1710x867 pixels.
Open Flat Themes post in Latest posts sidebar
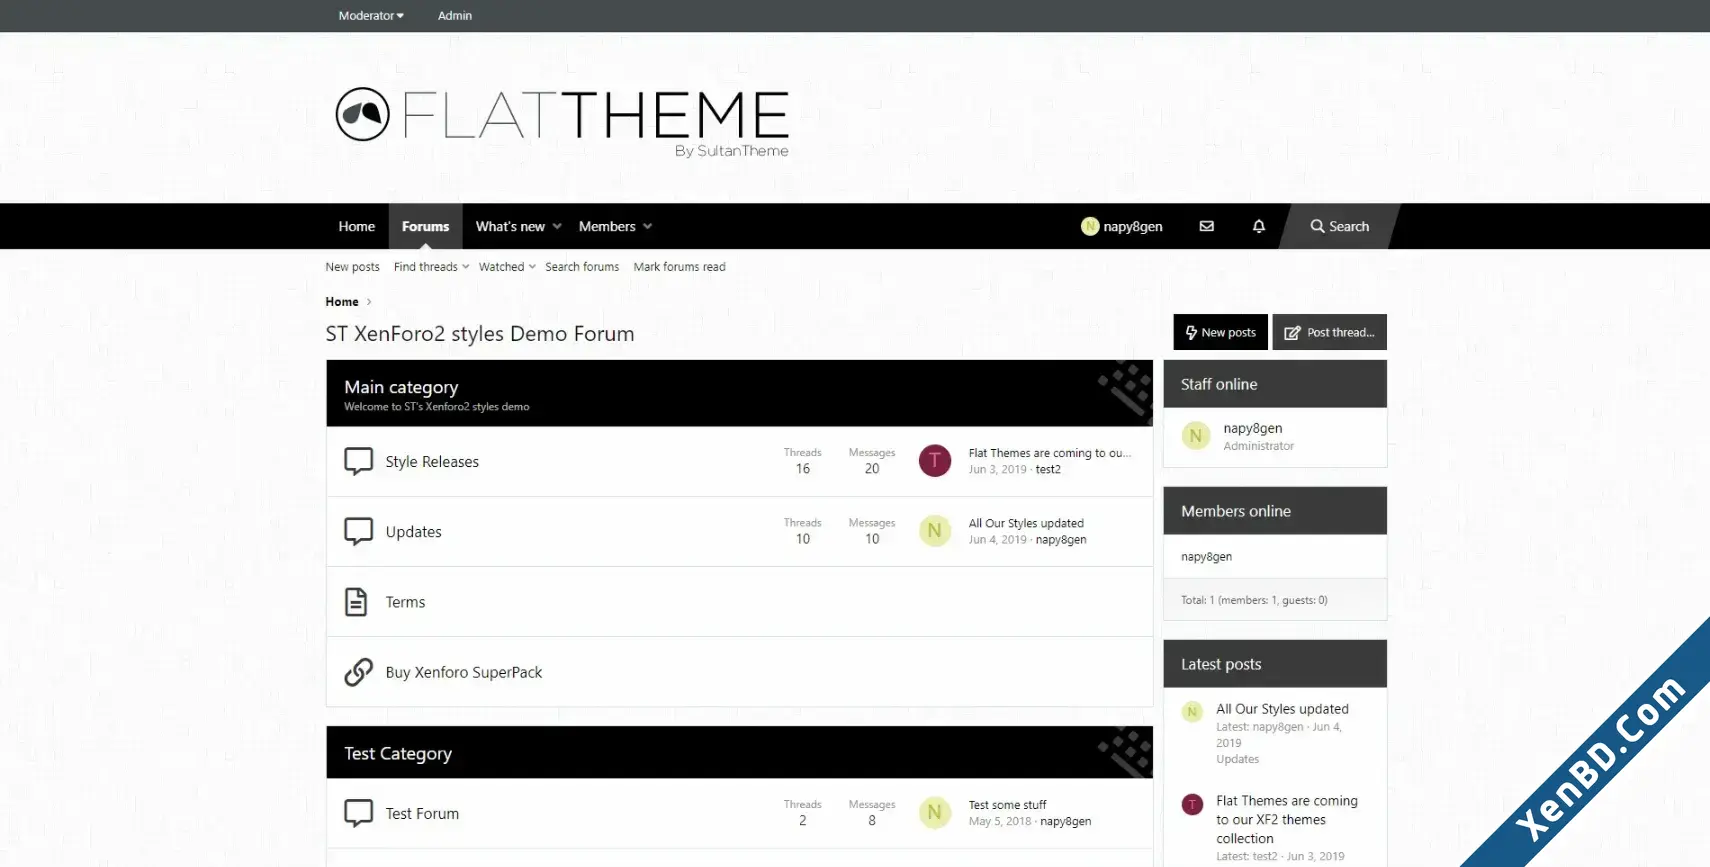1287,819
